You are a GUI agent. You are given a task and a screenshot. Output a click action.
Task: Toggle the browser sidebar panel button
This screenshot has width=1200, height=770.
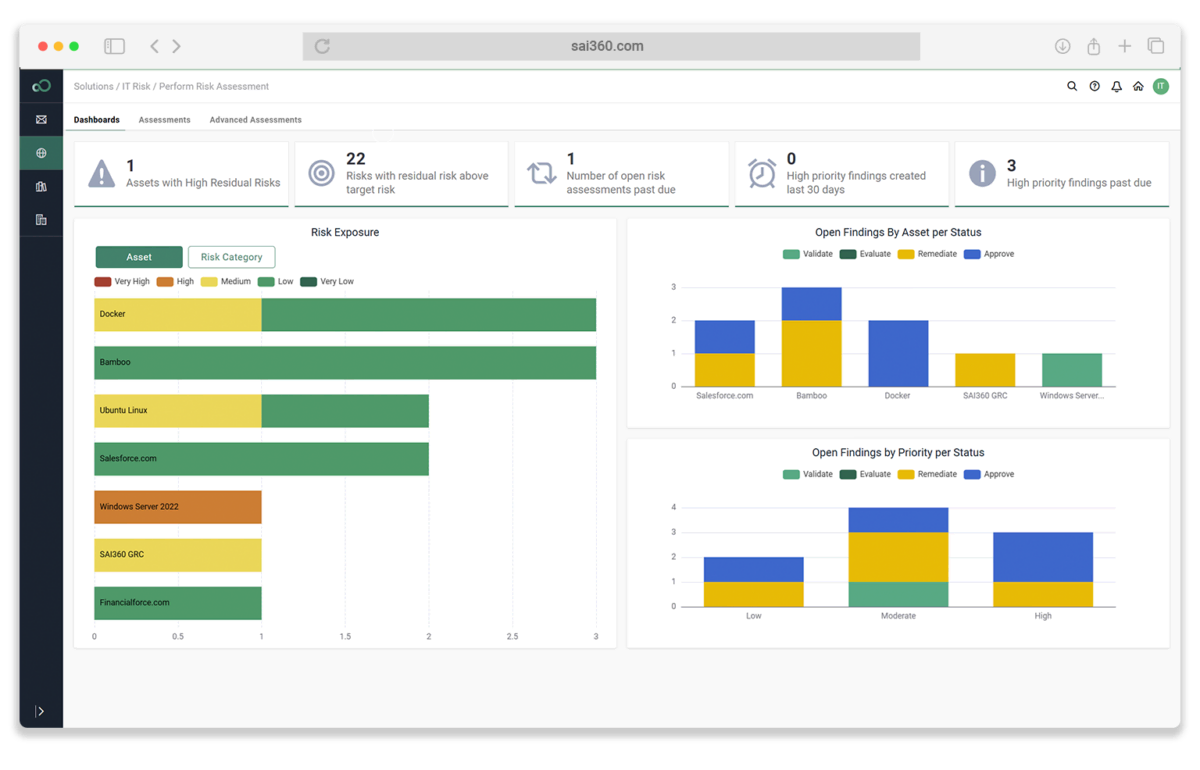click(115, 46)
